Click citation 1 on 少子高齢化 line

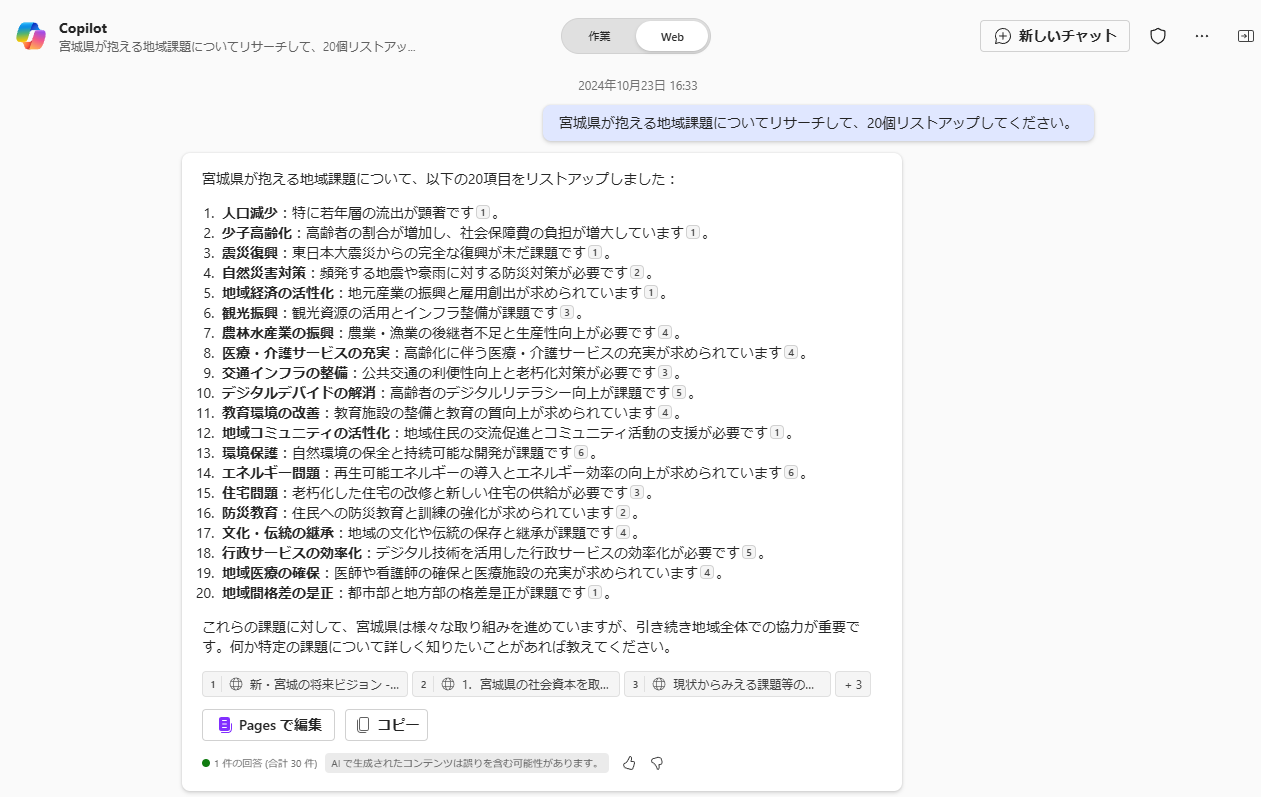[x=692, y=232]
